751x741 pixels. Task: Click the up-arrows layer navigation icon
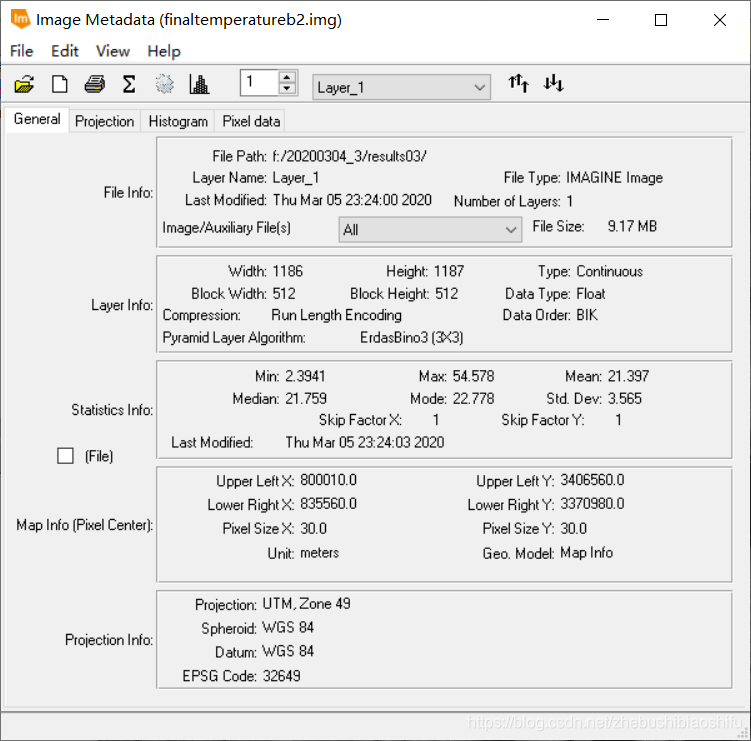coord(518,83)
